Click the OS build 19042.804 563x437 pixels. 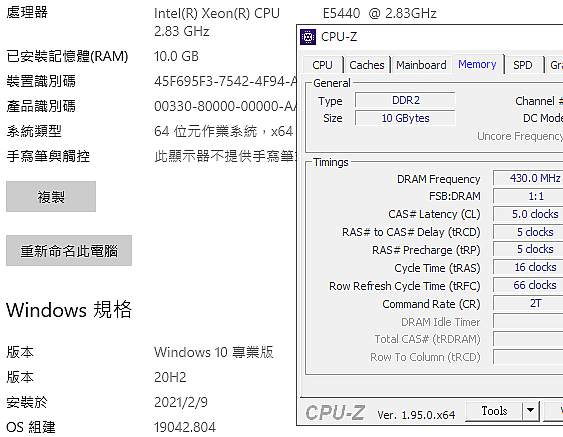(185, 427)
